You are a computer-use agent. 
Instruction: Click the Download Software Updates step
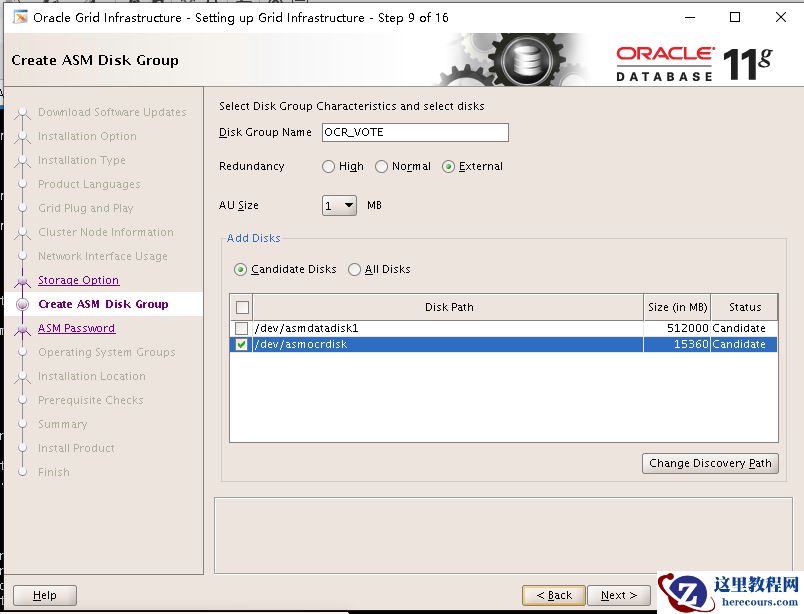[x=112, y=112]
